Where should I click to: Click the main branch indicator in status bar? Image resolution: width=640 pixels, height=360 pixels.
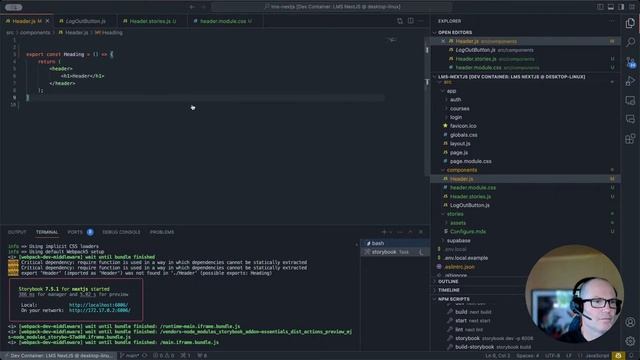coord(130,356)
